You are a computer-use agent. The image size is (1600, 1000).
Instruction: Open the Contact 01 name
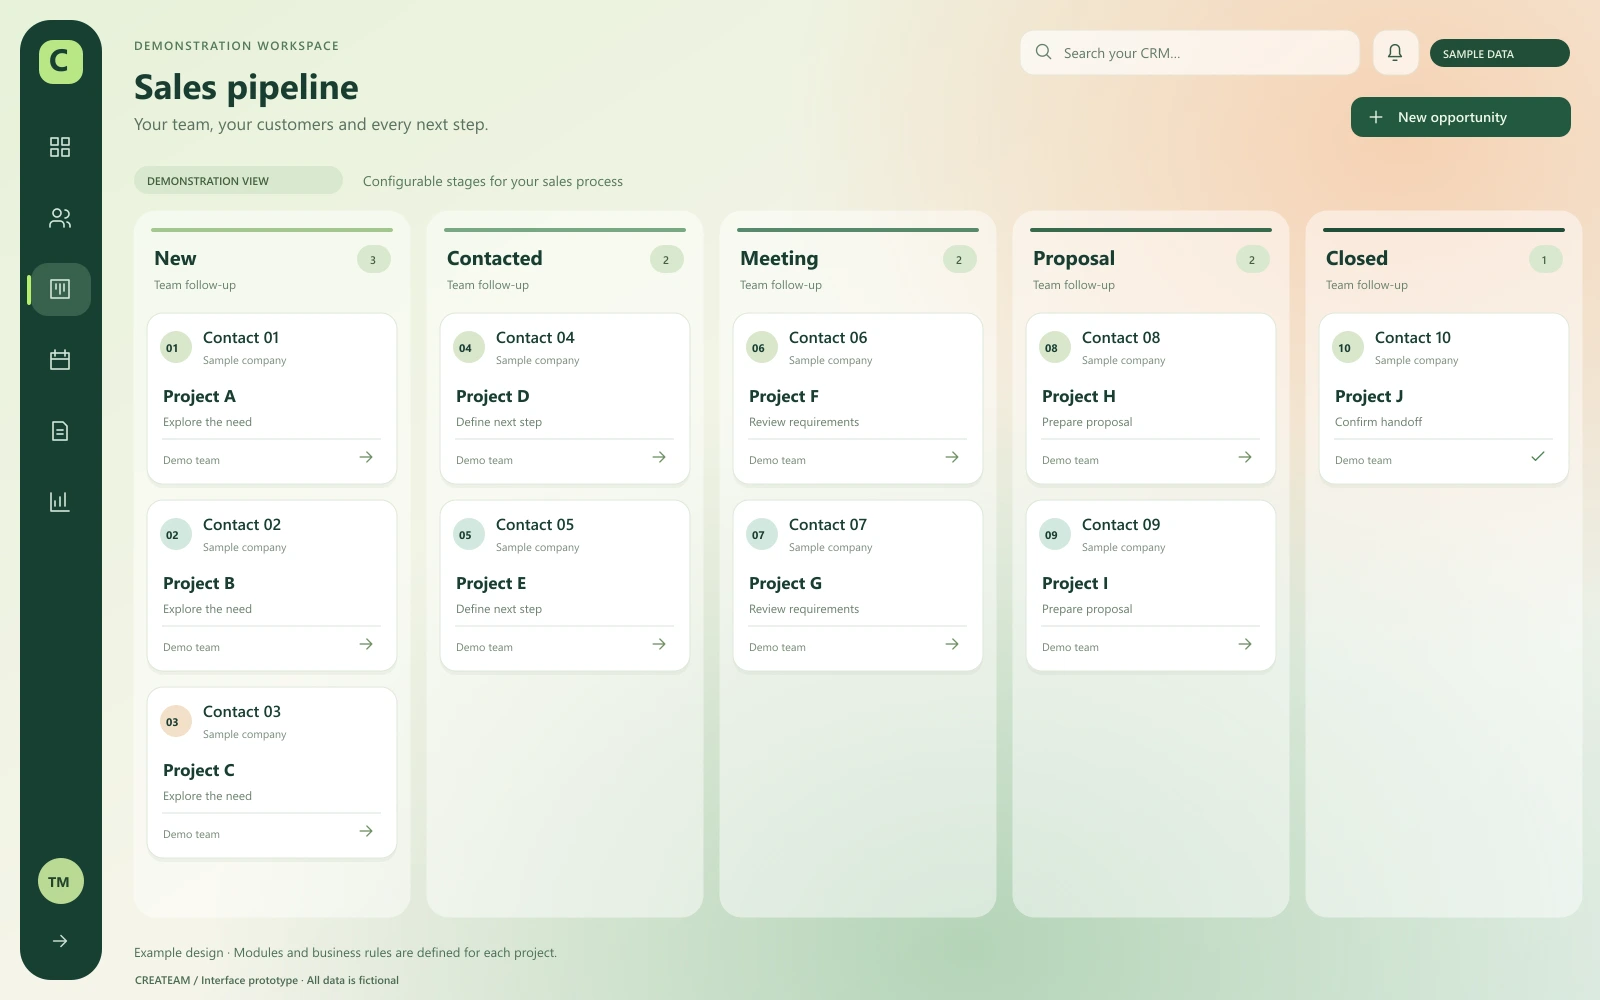(241, 338)
